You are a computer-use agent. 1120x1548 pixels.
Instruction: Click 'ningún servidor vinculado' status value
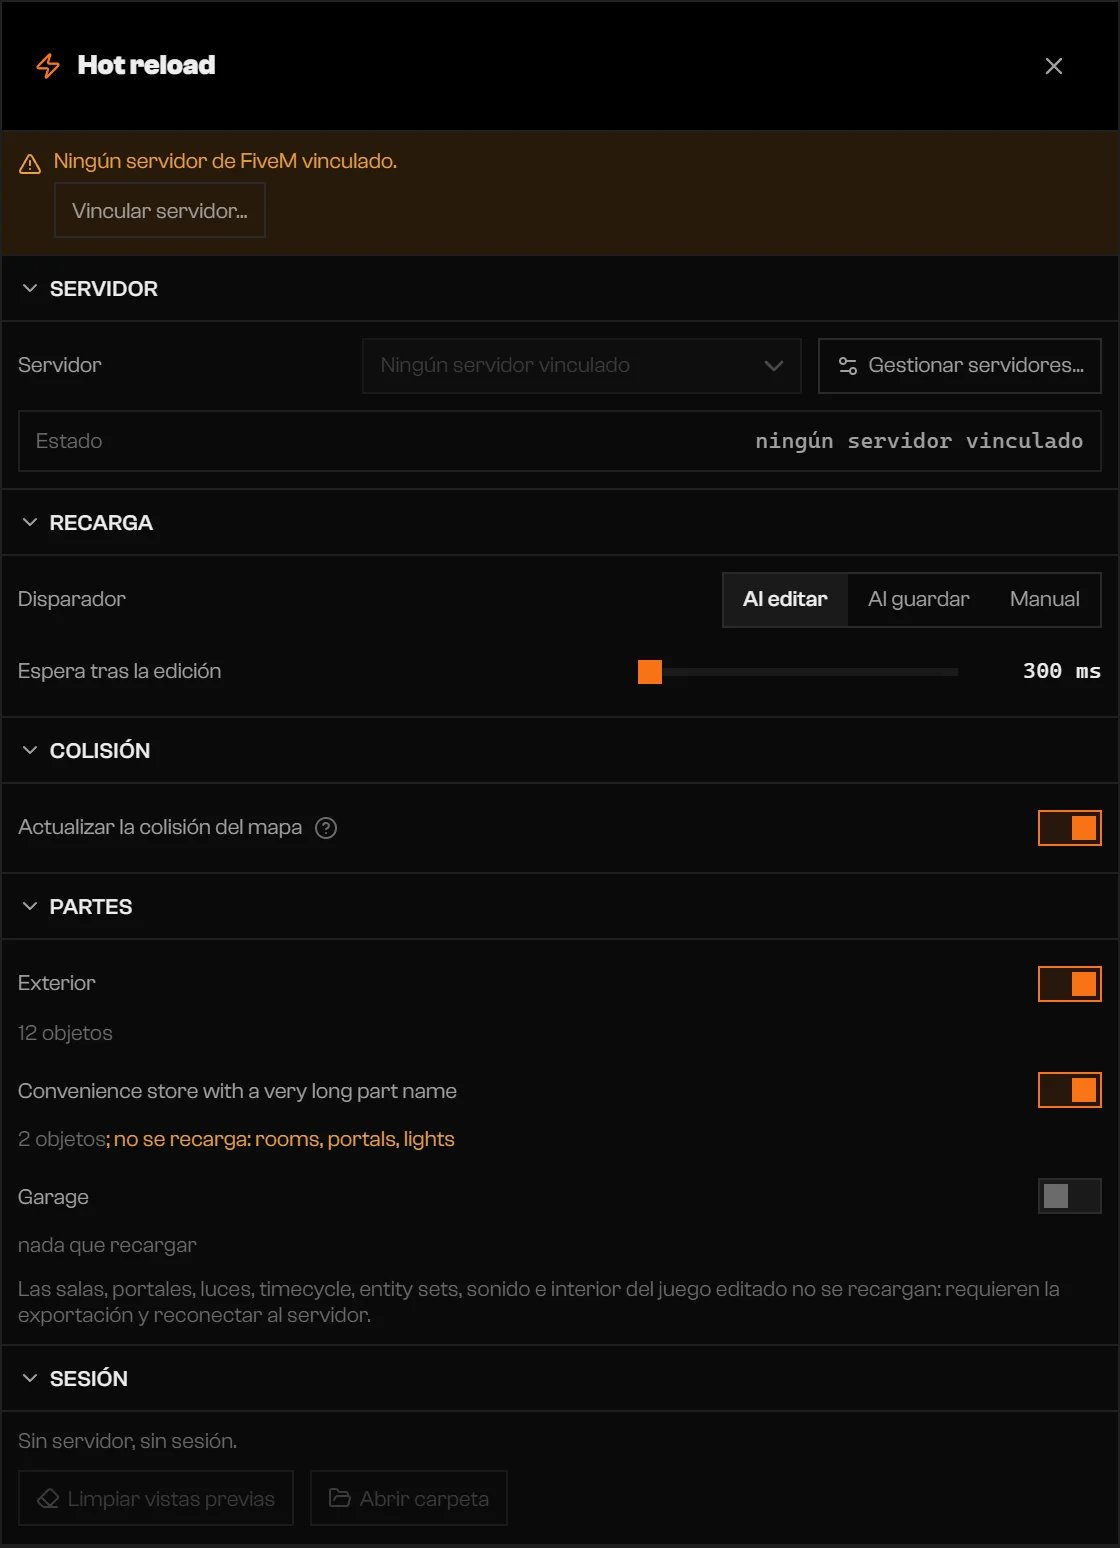919,441
